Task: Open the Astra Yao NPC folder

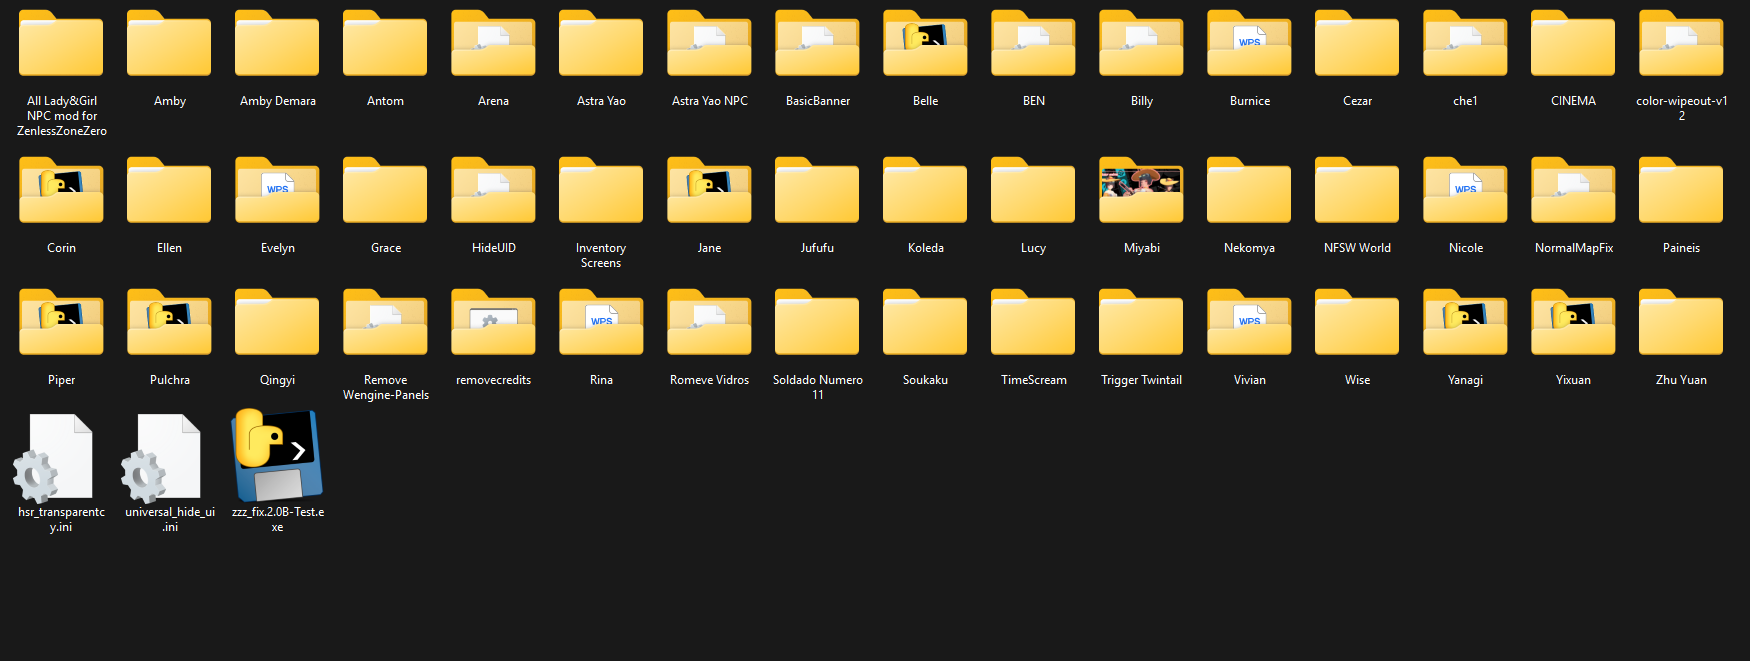Action: 709,44
